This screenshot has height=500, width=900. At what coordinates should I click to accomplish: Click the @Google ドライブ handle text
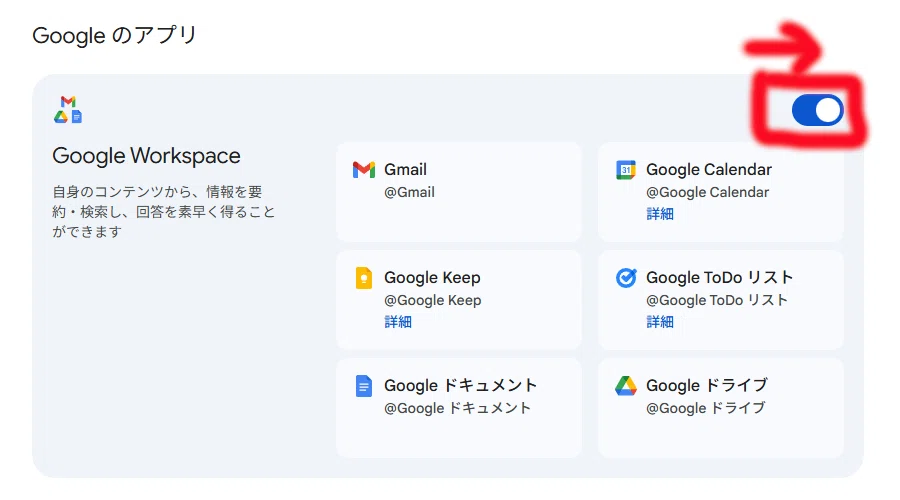(x=706, y=408)
